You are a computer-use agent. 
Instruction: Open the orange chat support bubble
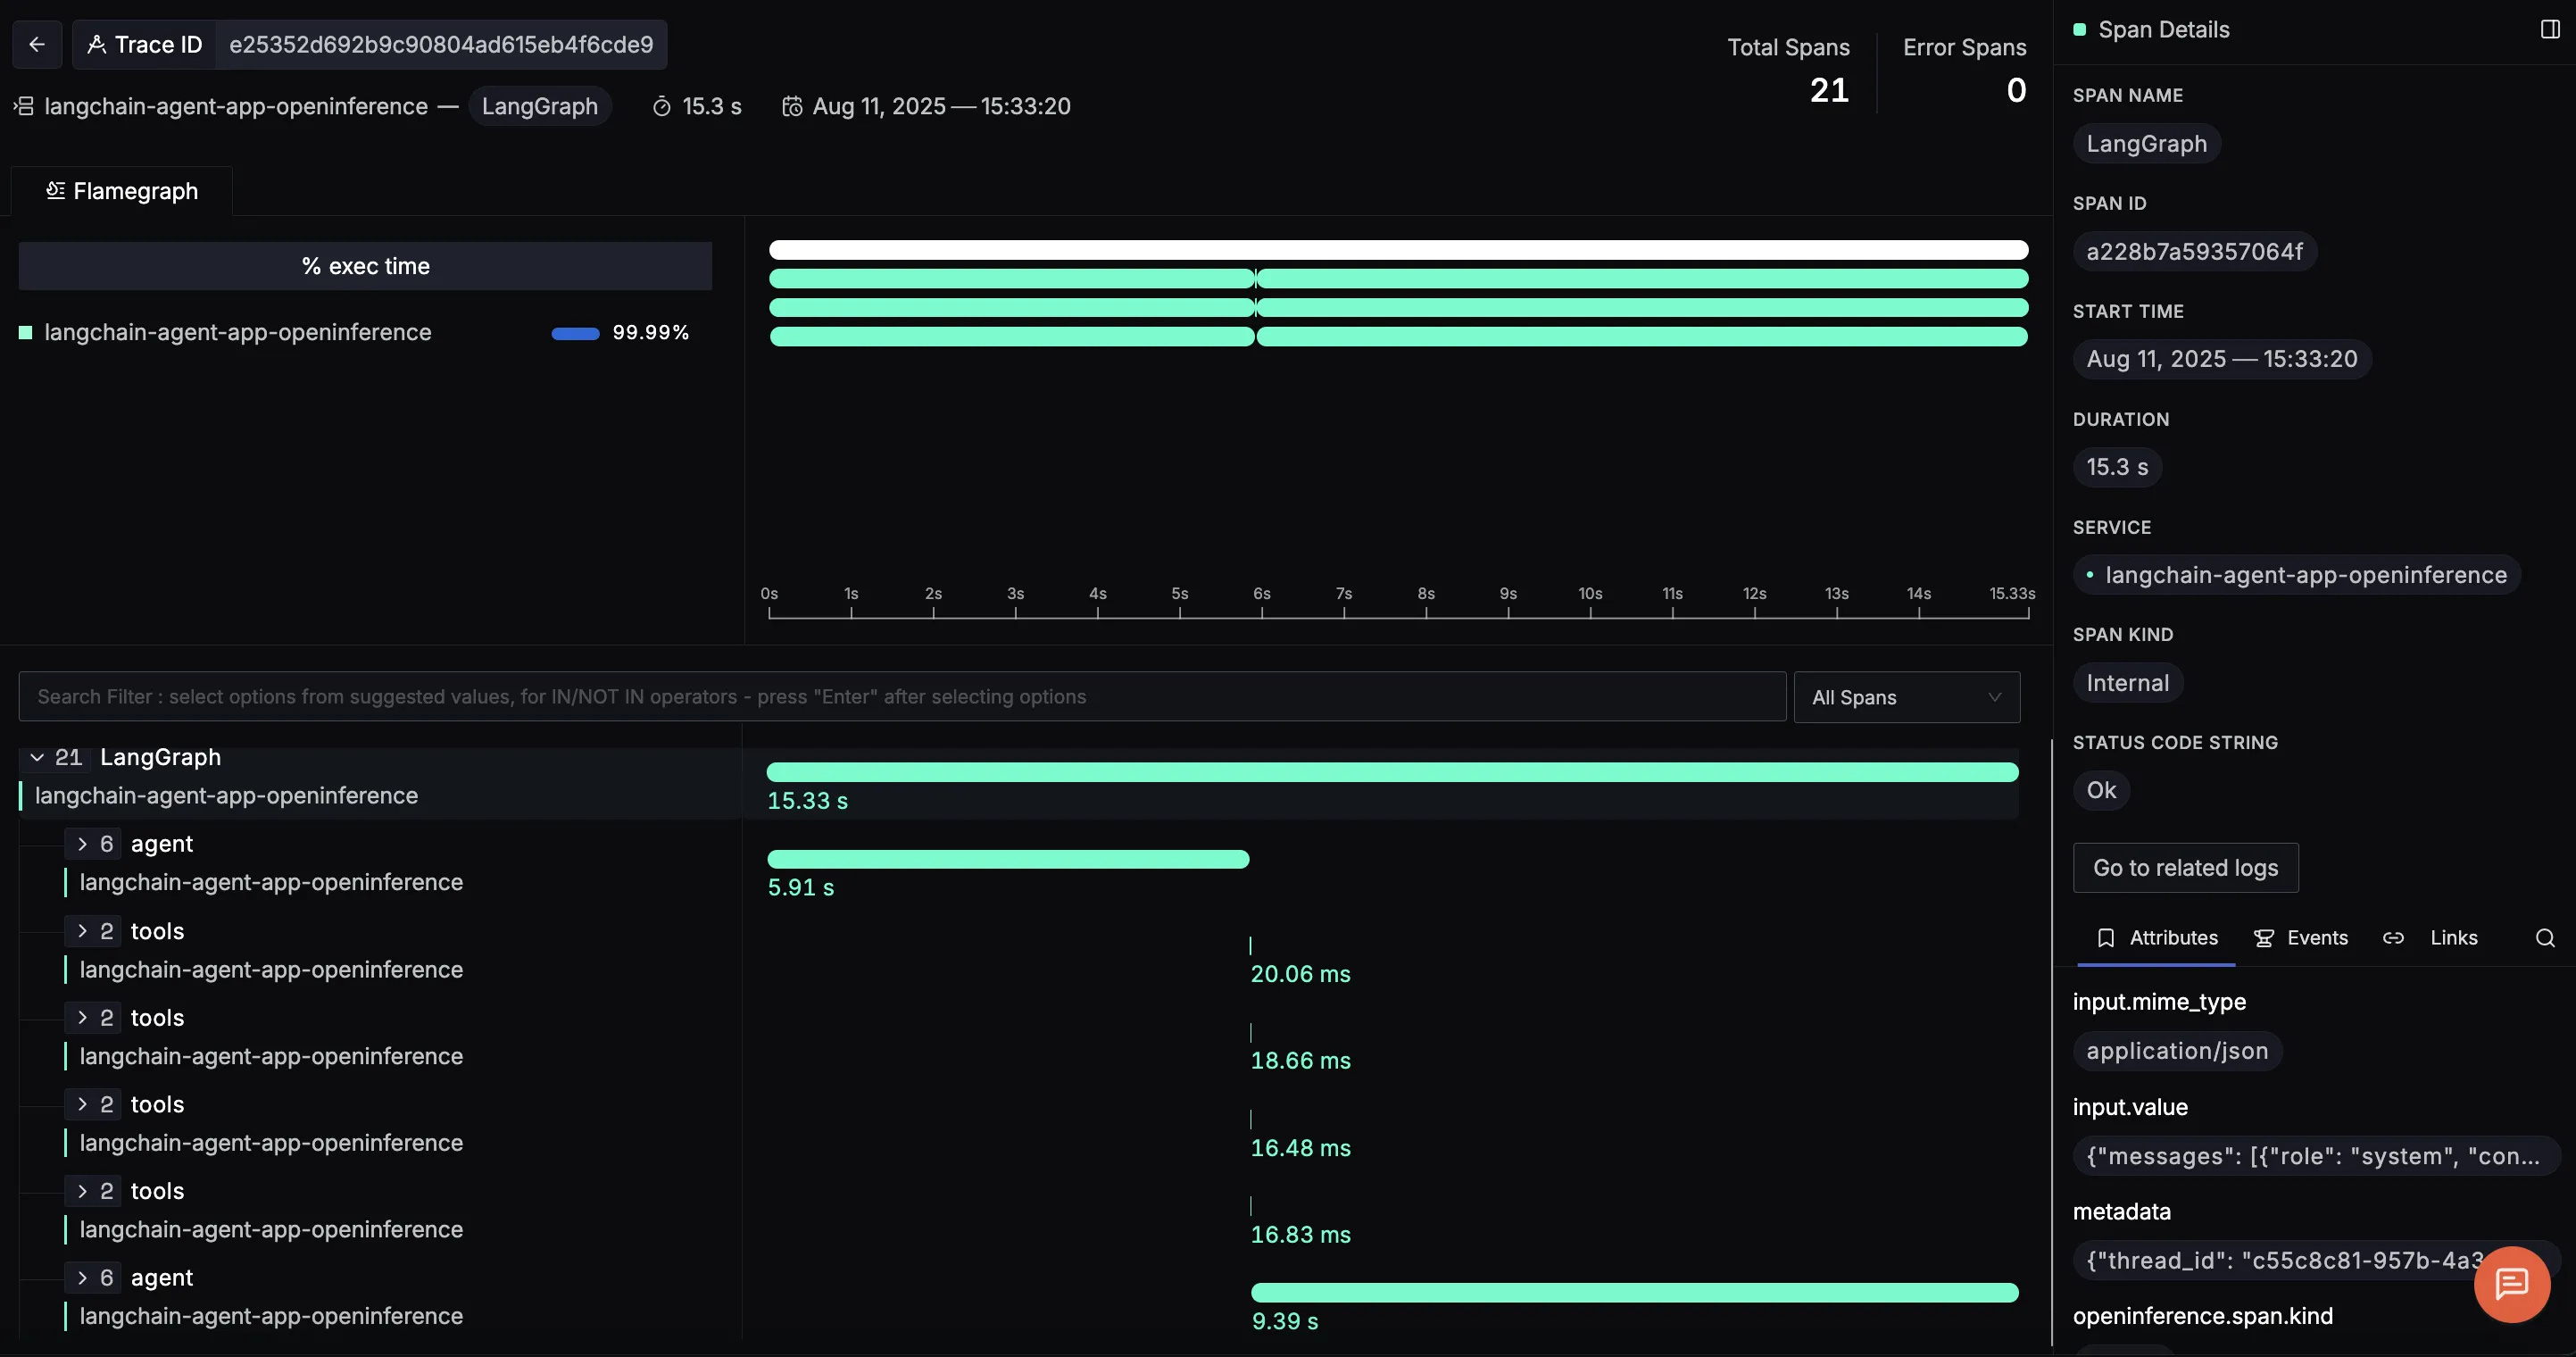pyautogui.click(x=2511, y=1284)
